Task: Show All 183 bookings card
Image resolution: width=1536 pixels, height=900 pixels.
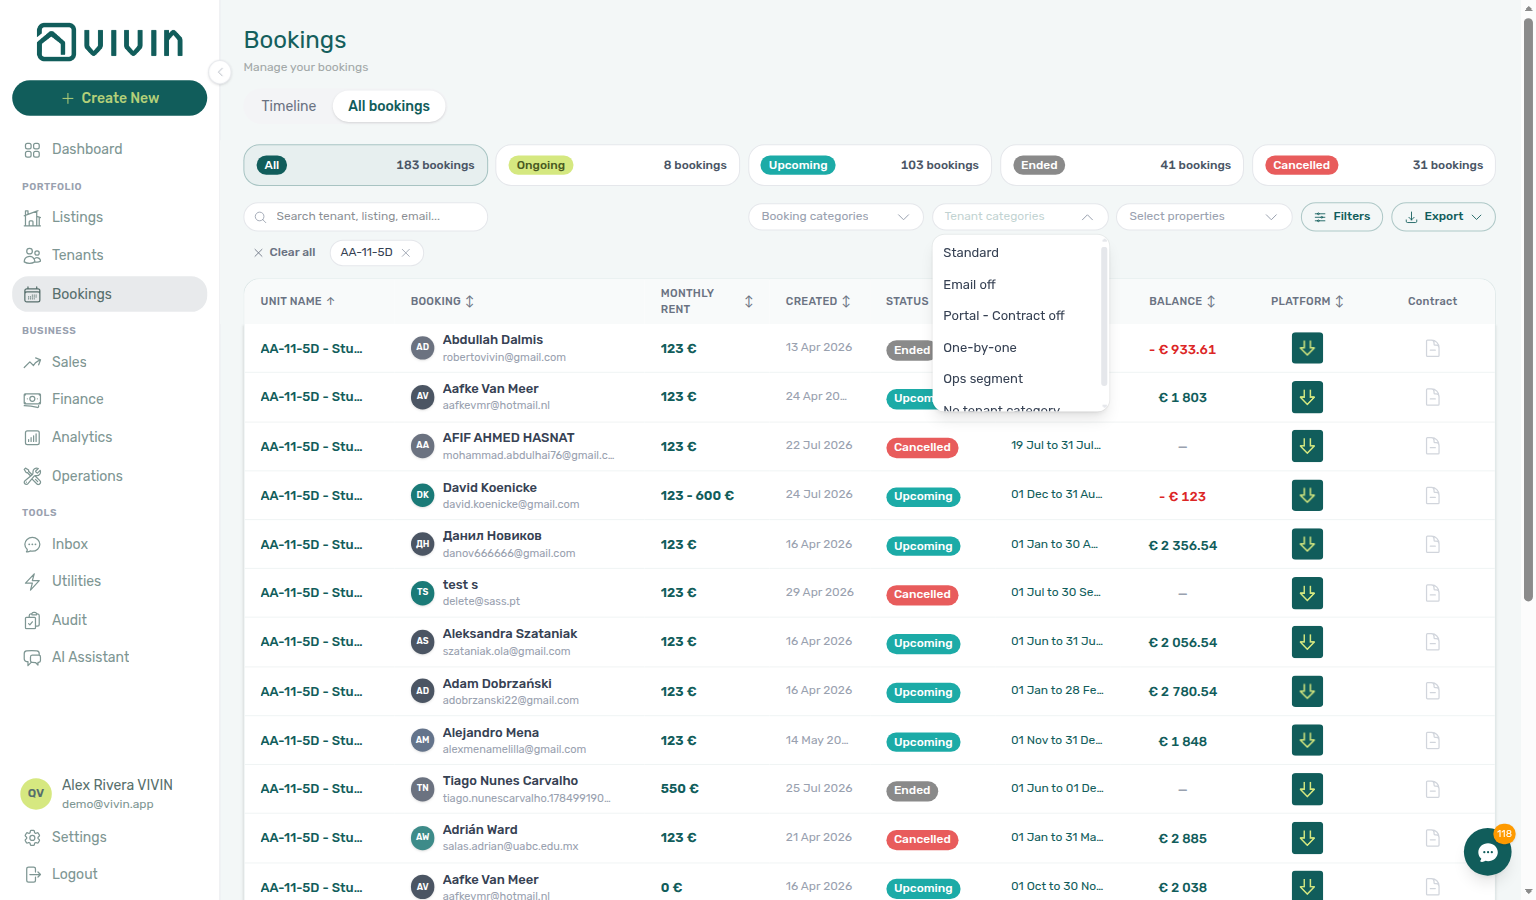Action: (366, 165)
